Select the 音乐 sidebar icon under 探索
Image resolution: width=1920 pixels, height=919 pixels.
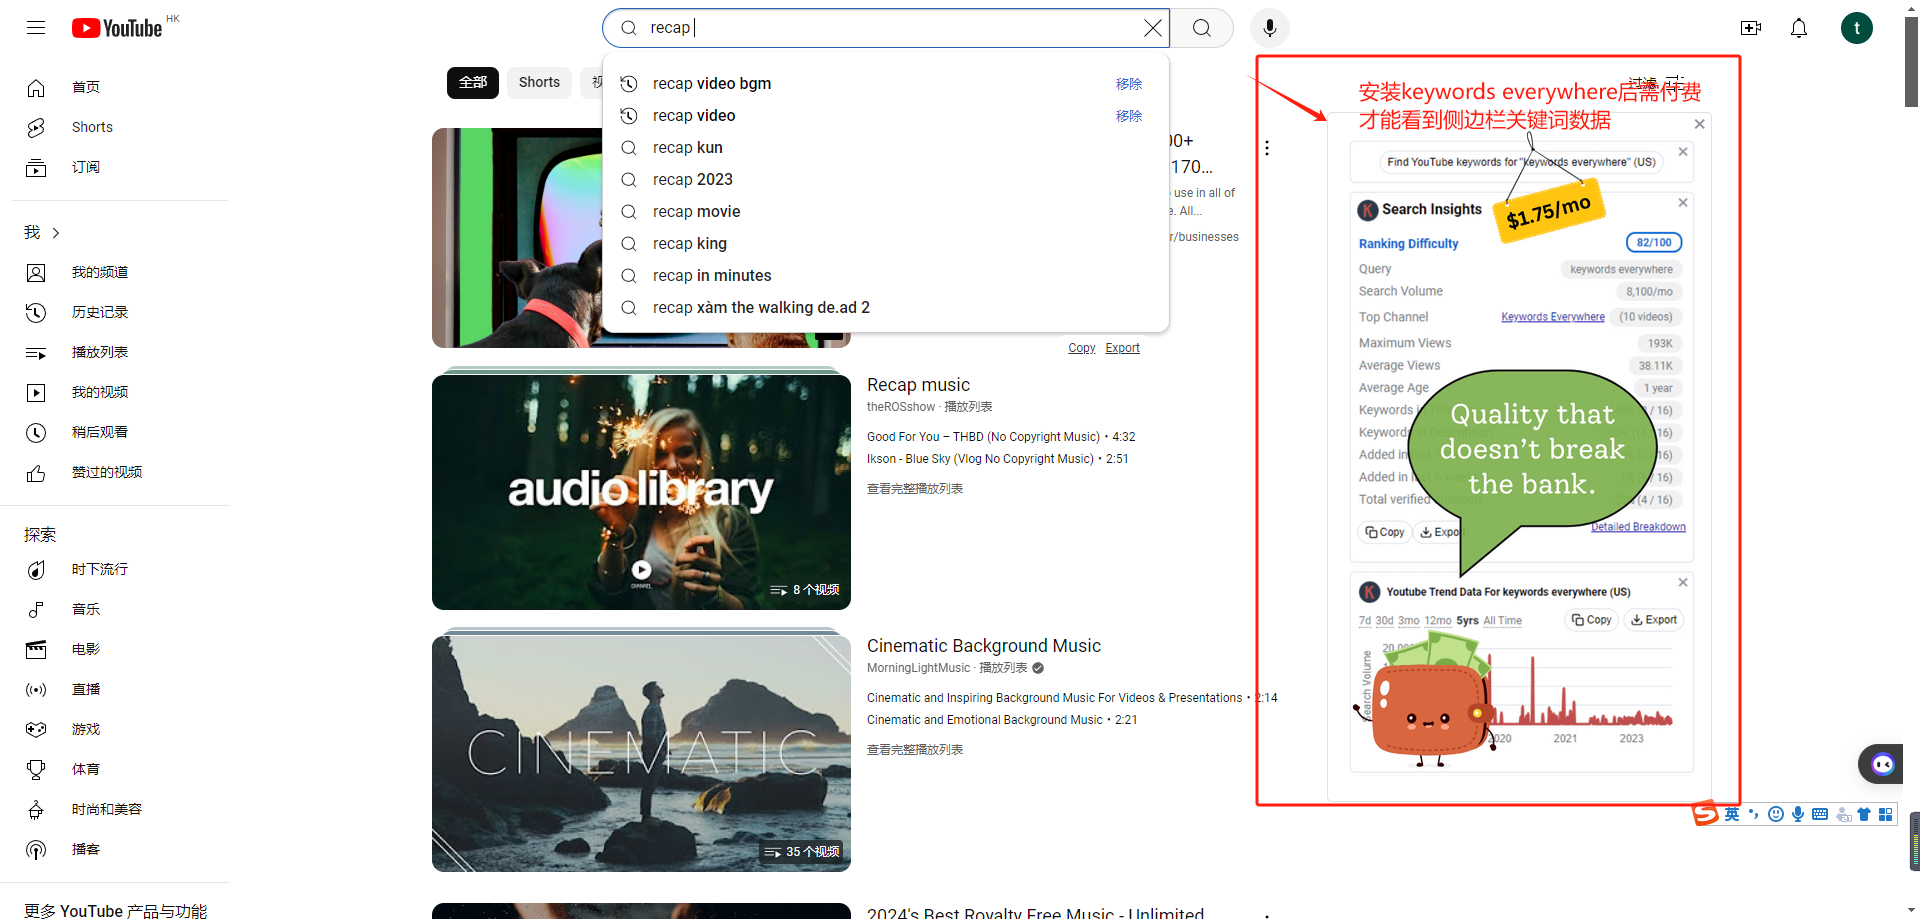[36, 609]
